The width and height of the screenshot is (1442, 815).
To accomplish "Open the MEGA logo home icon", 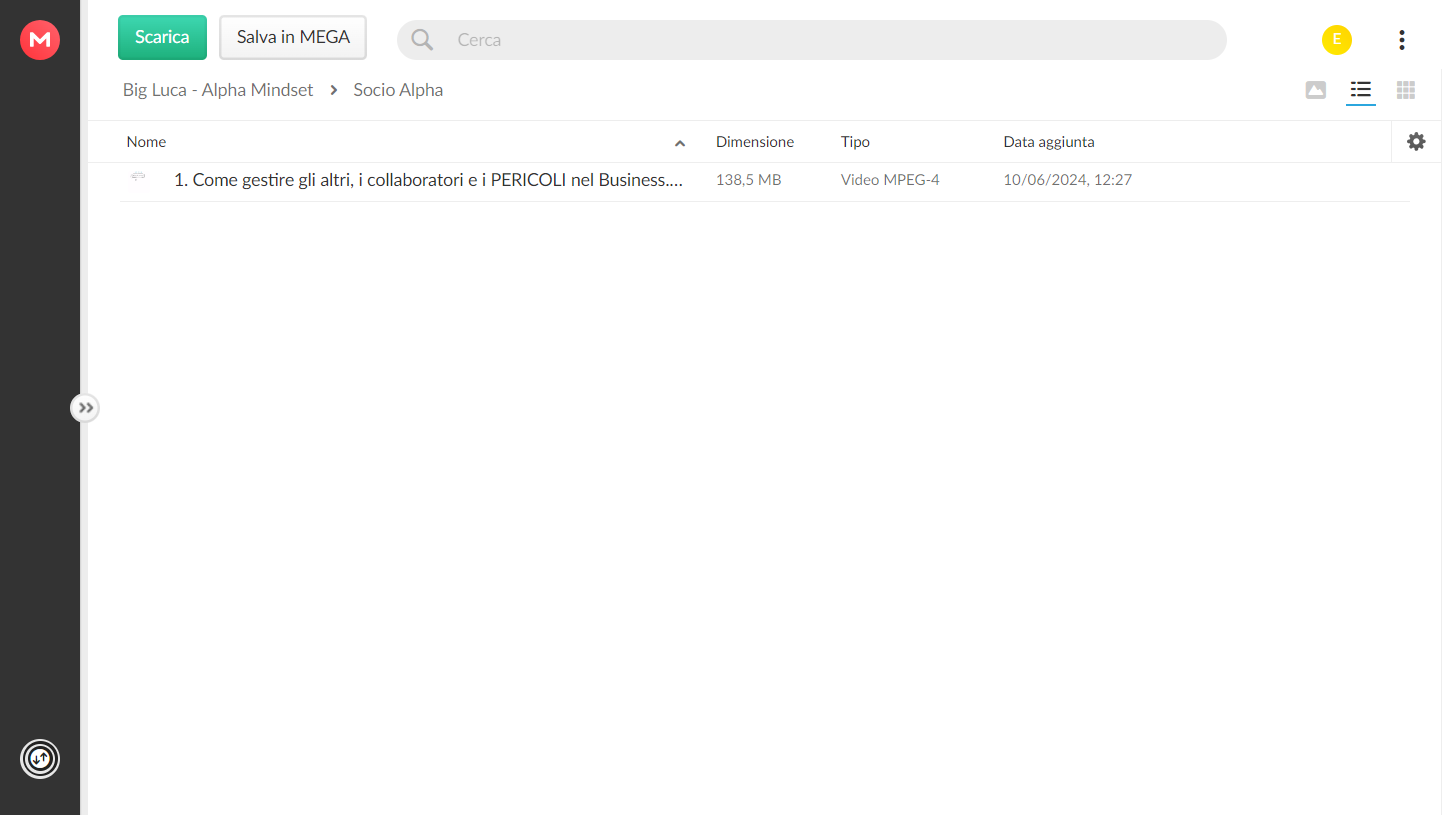I will 40,40.
